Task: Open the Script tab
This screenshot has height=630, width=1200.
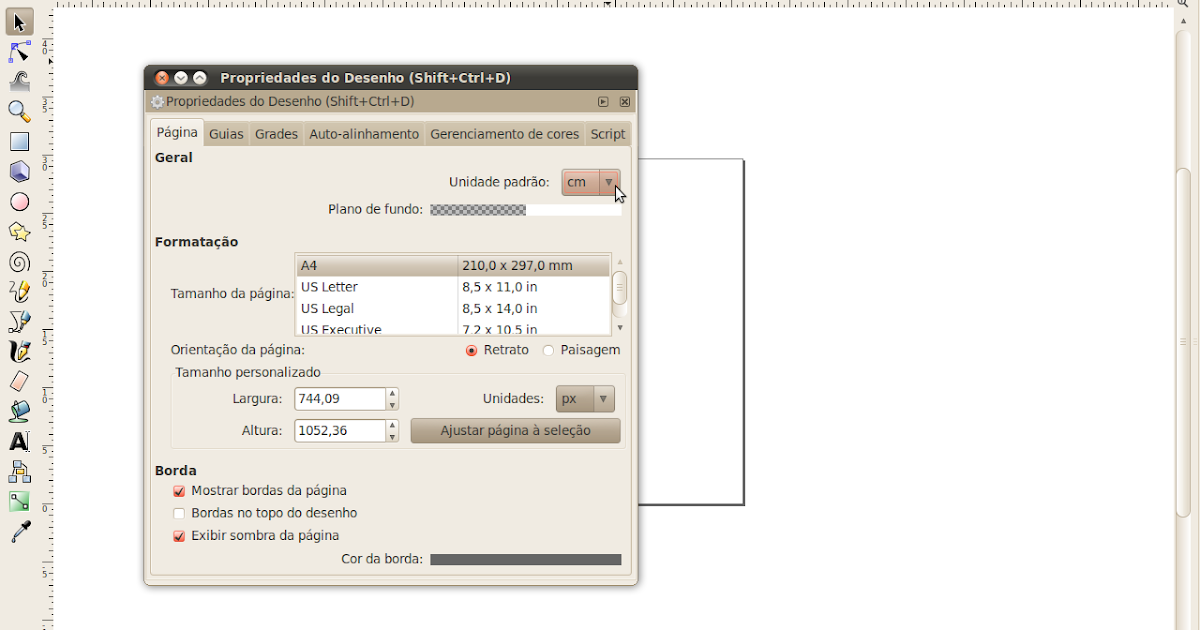Action: [x=607, y=134]
